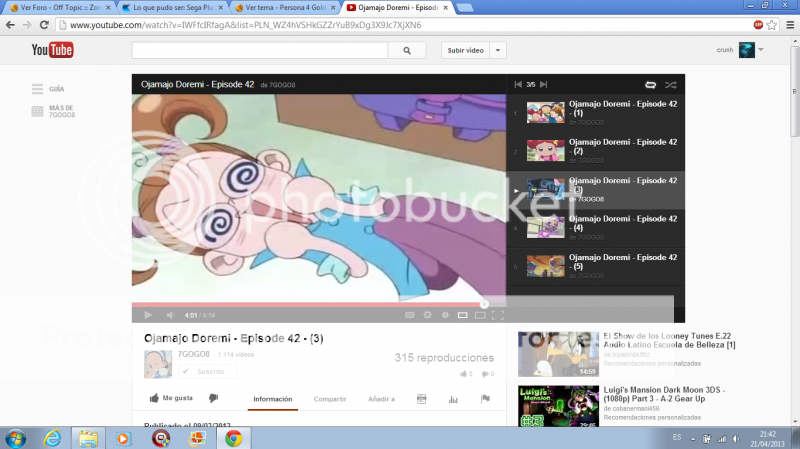Reload the page
This screenshot has width=800, height=449.
[x=44, y=24]
